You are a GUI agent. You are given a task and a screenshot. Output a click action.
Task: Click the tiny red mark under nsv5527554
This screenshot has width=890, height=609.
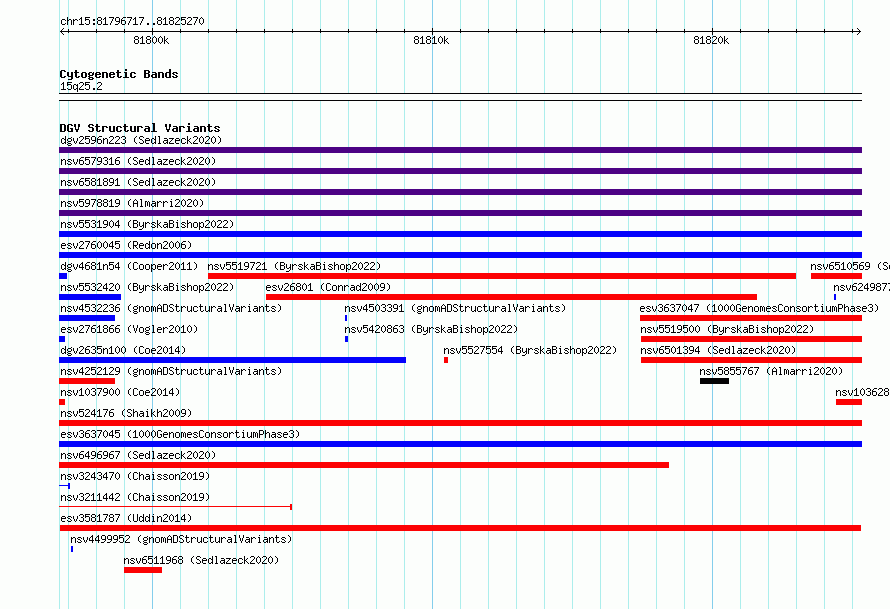(x=446, y=360)
